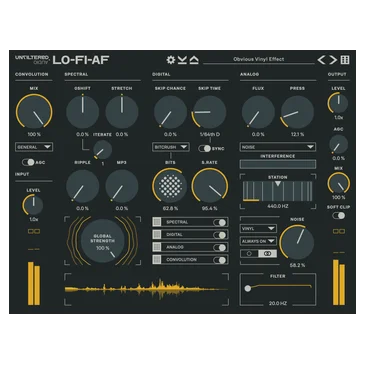Viewport: 365px width, 365px height.
Task: Click the Press knob
Action: (x=297, y=112)
